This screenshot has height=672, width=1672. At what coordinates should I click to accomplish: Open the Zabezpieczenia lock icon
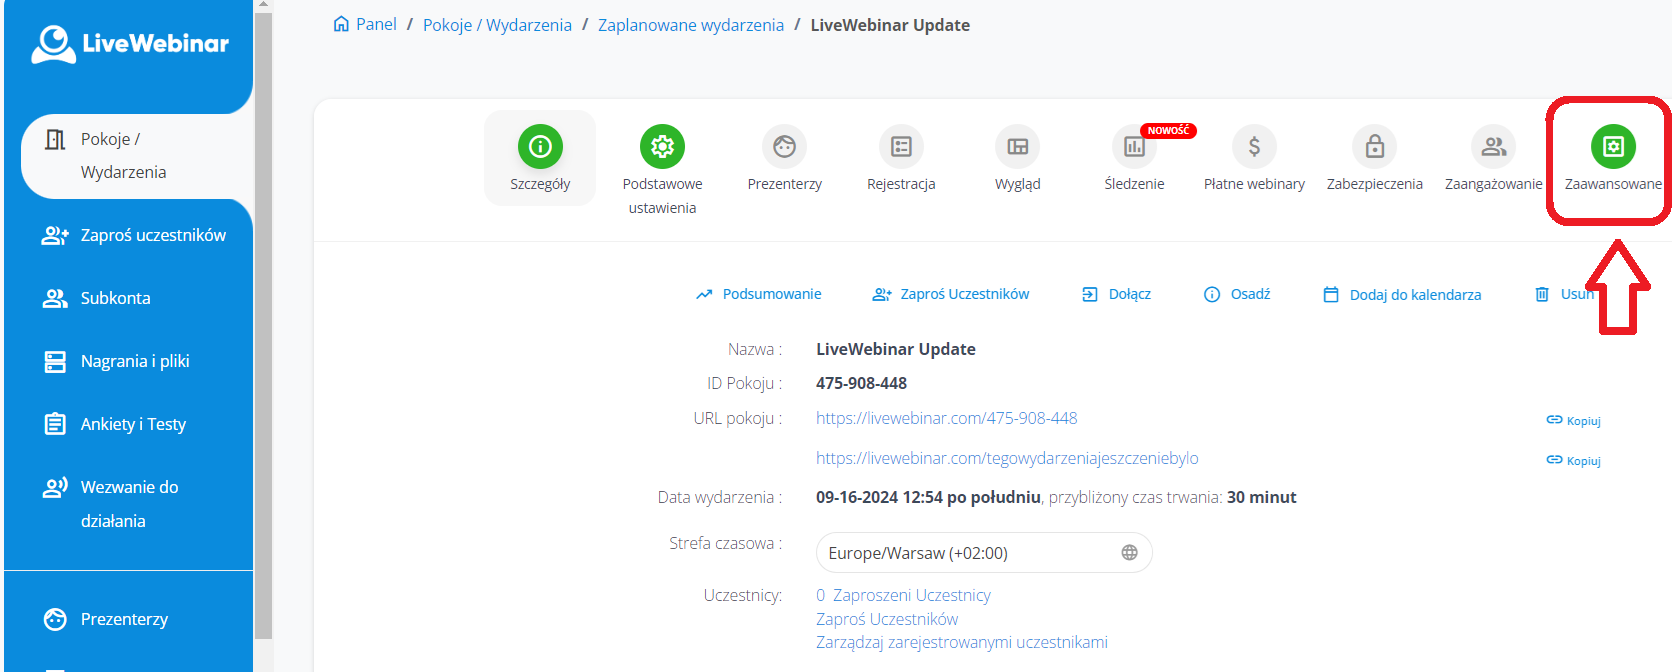click(1374, 147)
